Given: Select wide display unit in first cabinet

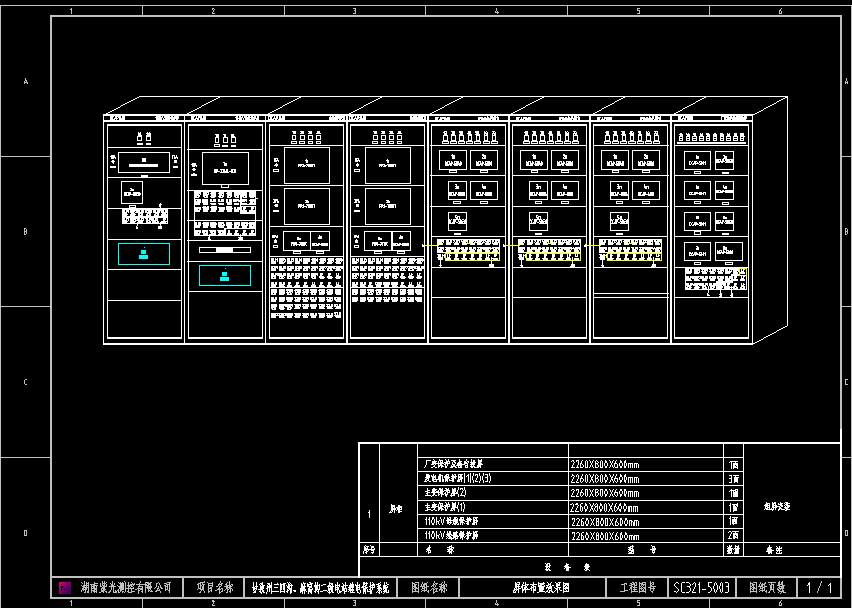Looking at the screenshot, I should coord(143,160).
